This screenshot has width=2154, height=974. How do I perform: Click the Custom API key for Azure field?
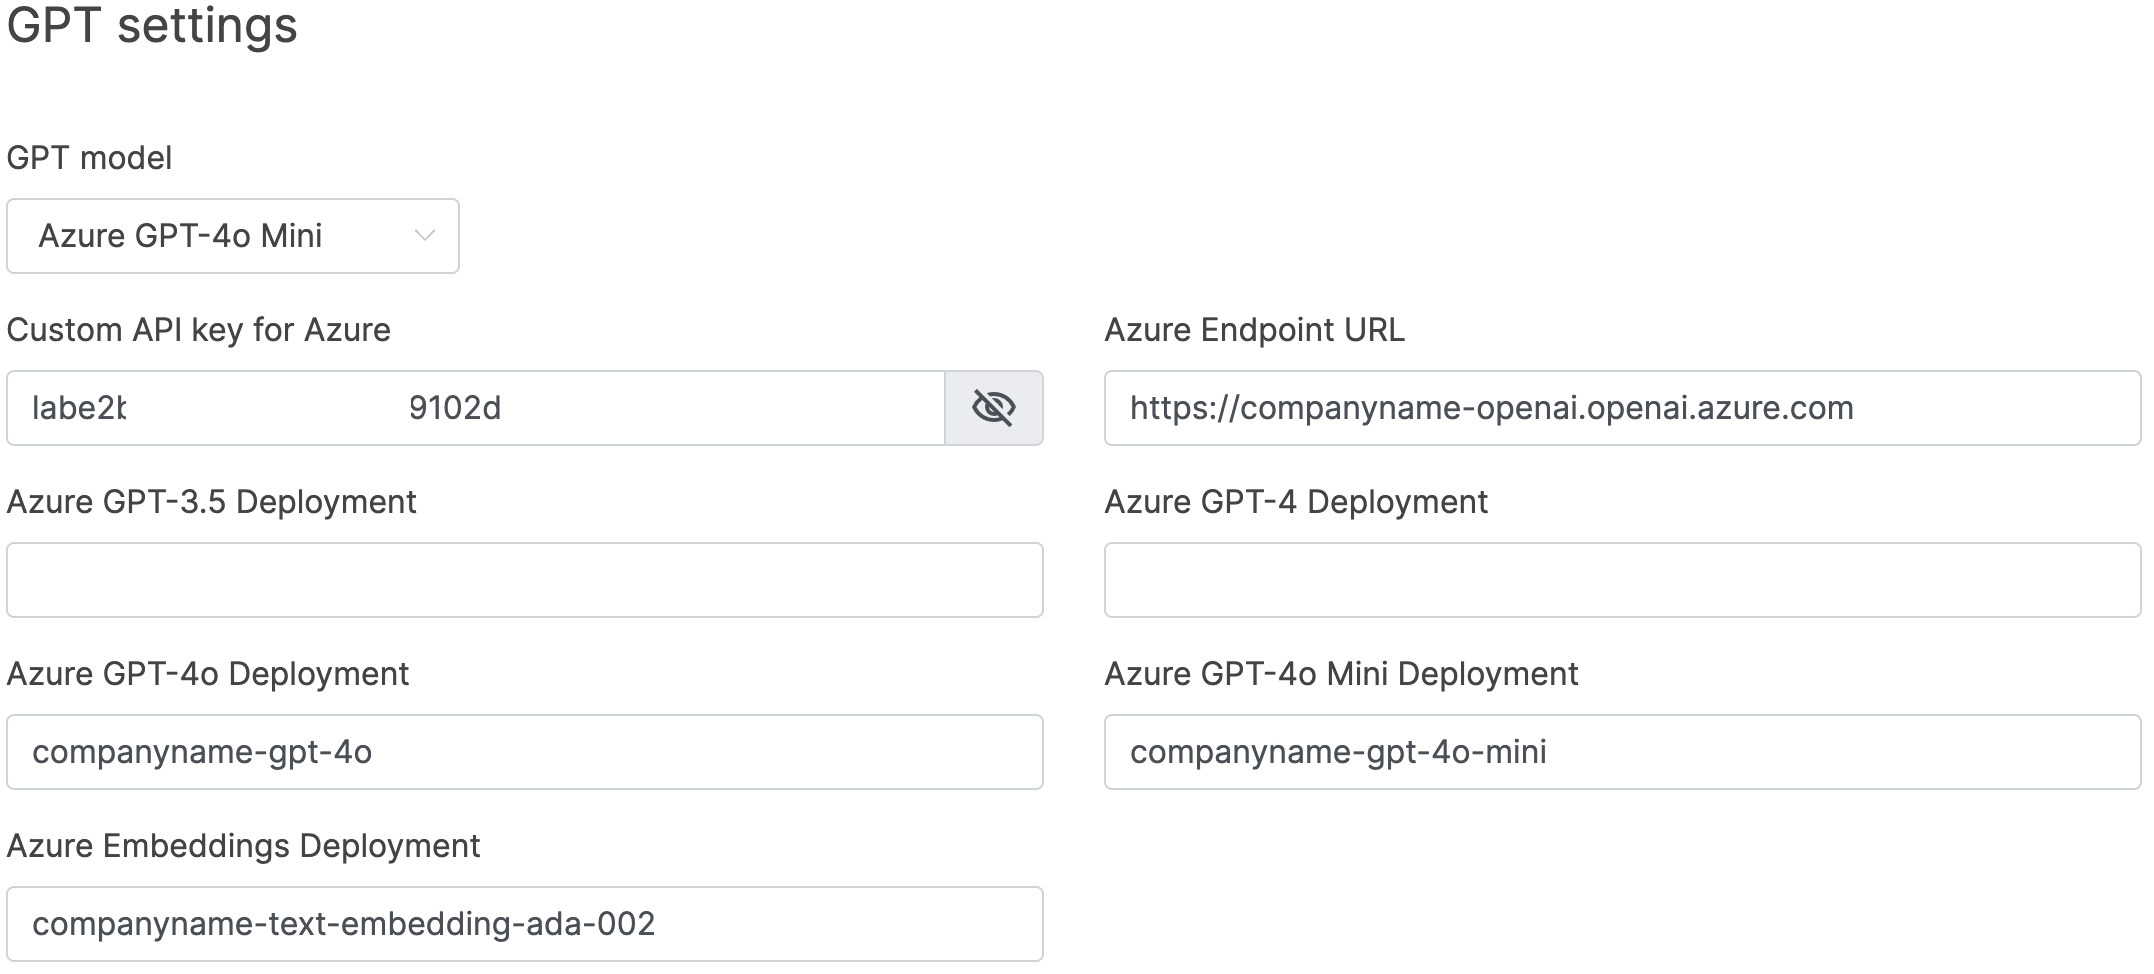pyautogui.click(x=476, y=408)
